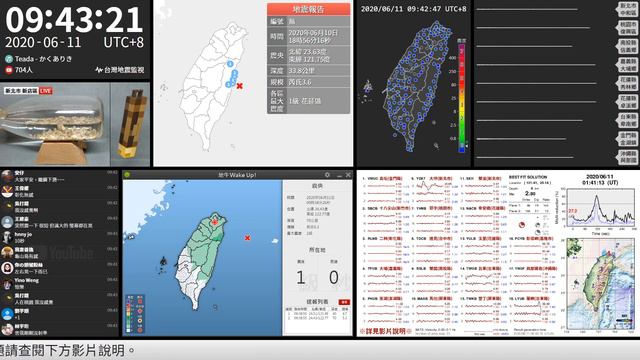Screen dimensions: 640x360
Task: Minimize the Wake Up! window
Action: pos(339,175)
